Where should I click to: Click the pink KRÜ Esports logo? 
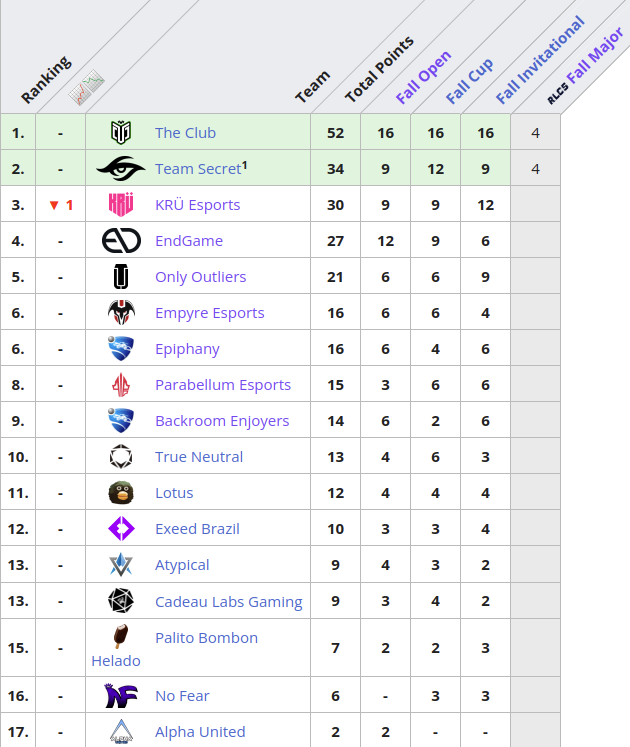pyautogui.click(x=121, y=205)
